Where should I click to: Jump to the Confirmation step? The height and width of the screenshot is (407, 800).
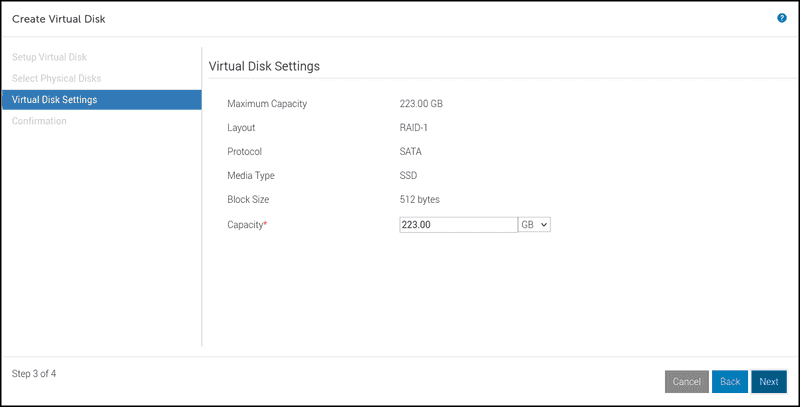coord(39,121)
